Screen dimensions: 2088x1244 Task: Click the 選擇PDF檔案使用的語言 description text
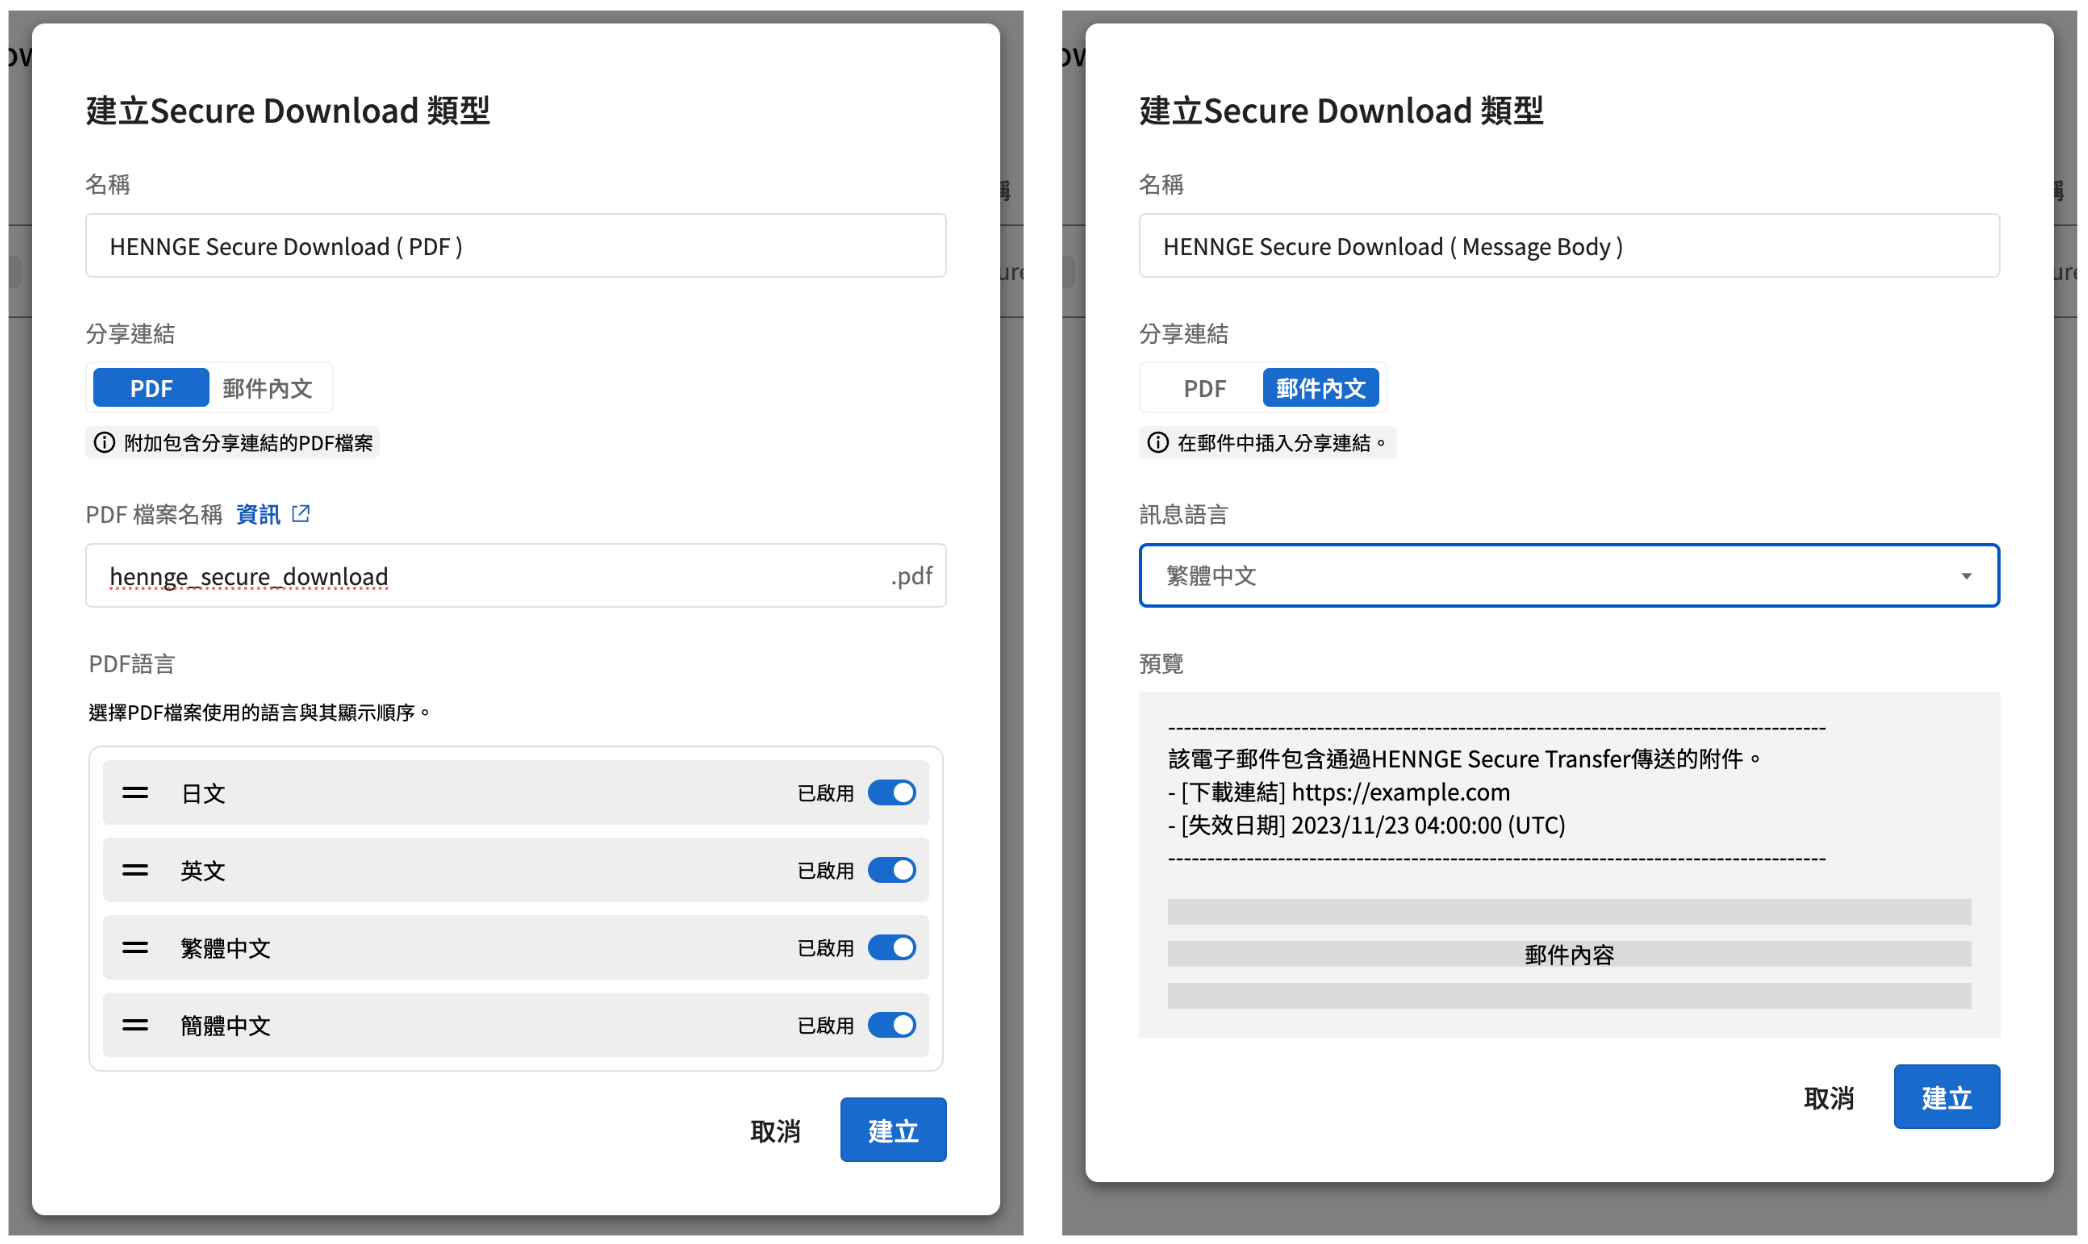(259, 712)
